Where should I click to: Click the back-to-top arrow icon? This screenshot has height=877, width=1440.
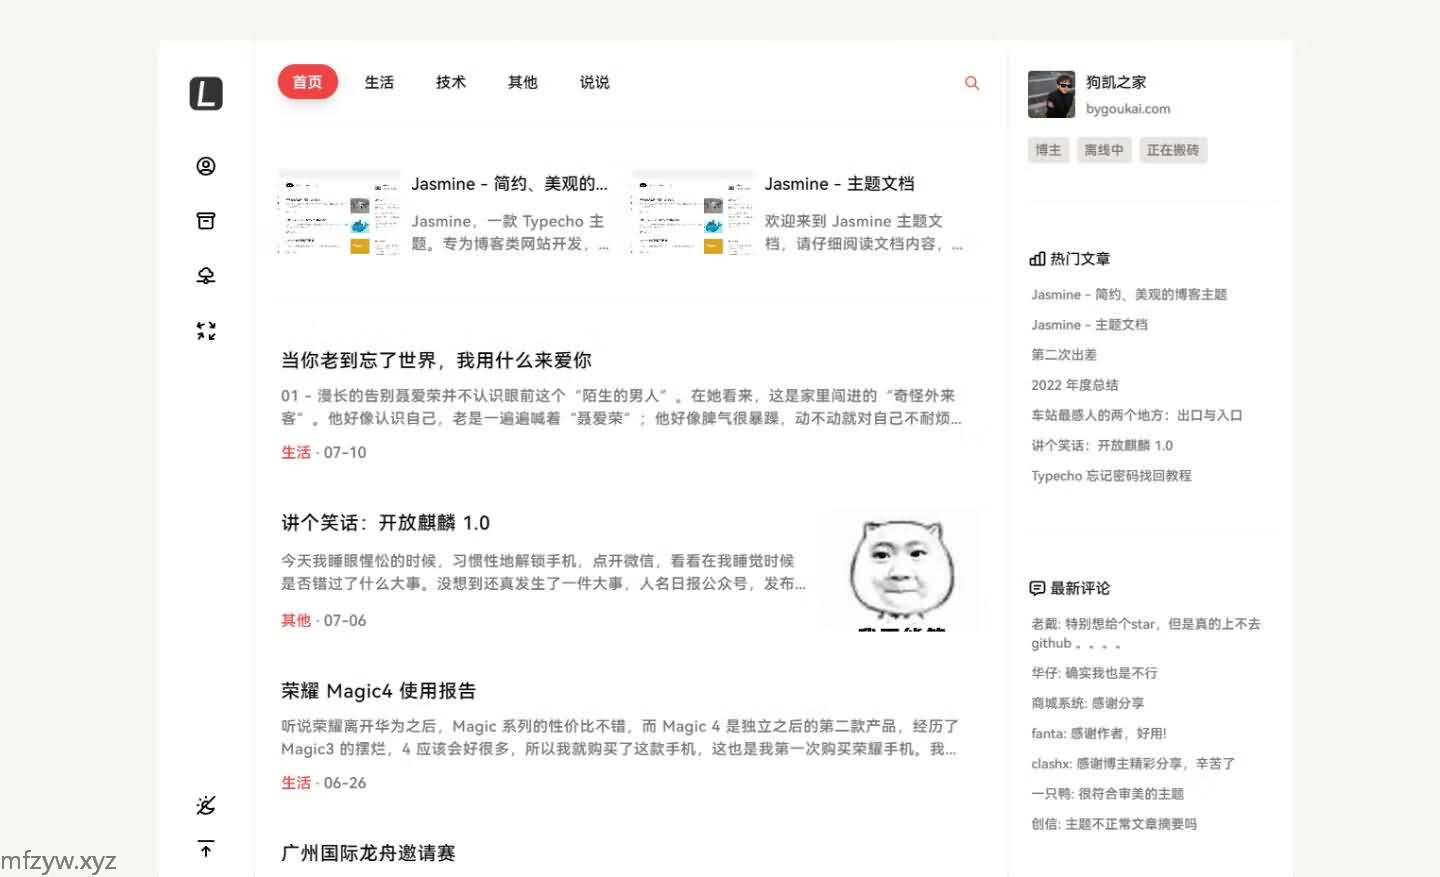click(206, 849)
